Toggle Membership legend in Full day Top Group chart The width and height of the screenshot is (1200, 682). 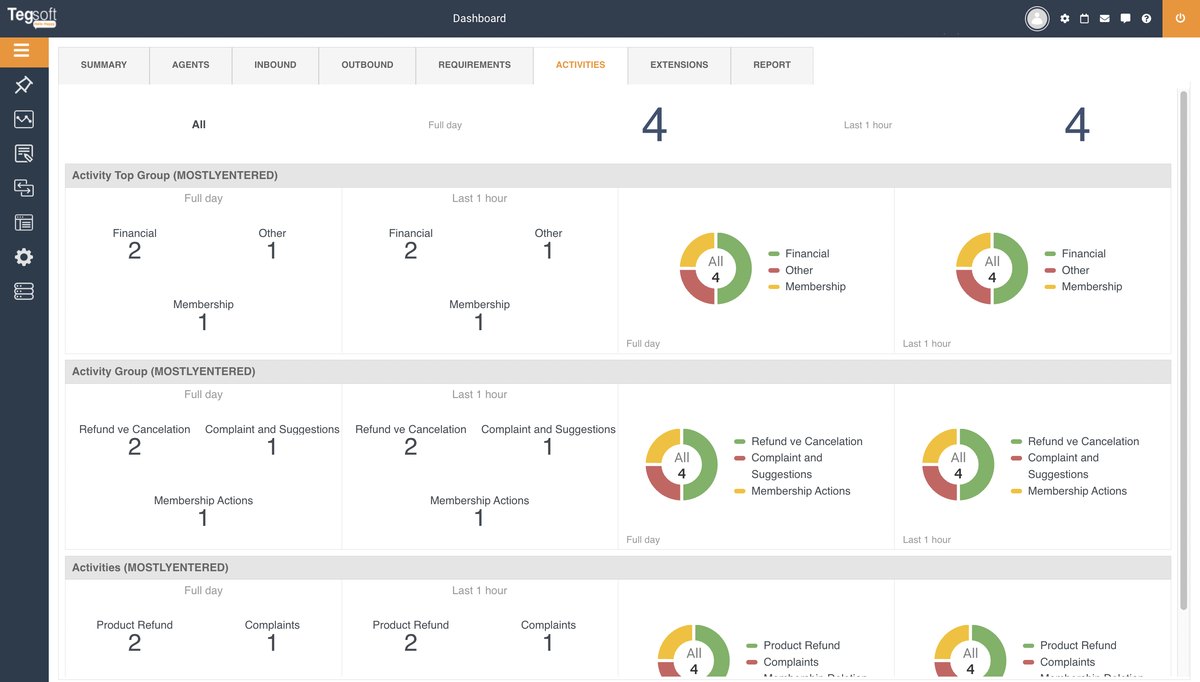(x=807, y=287)
